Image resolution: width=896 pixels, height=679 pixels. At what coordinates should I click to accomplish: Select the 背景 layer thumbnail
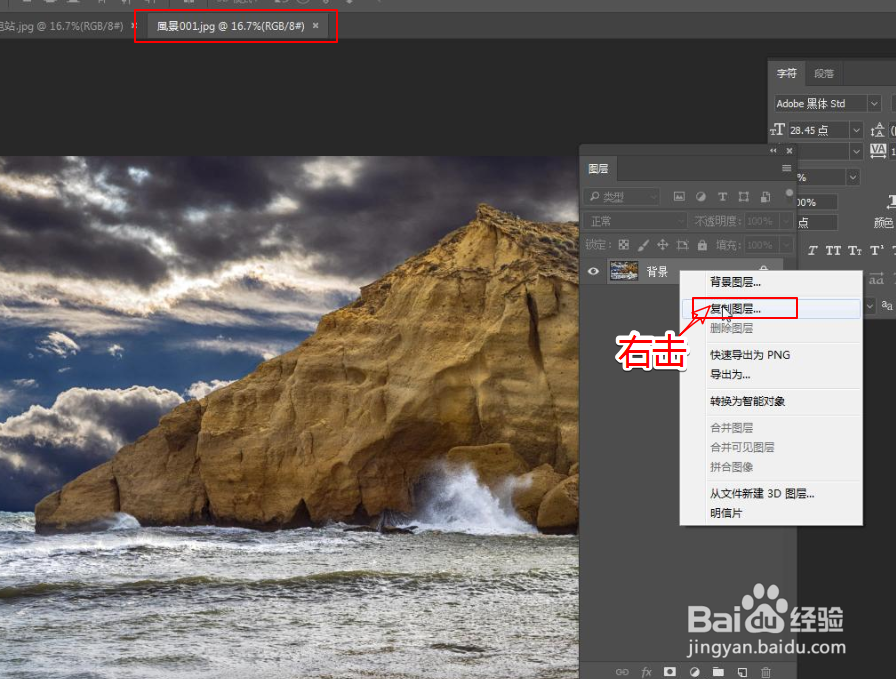[x=623, y=271]
